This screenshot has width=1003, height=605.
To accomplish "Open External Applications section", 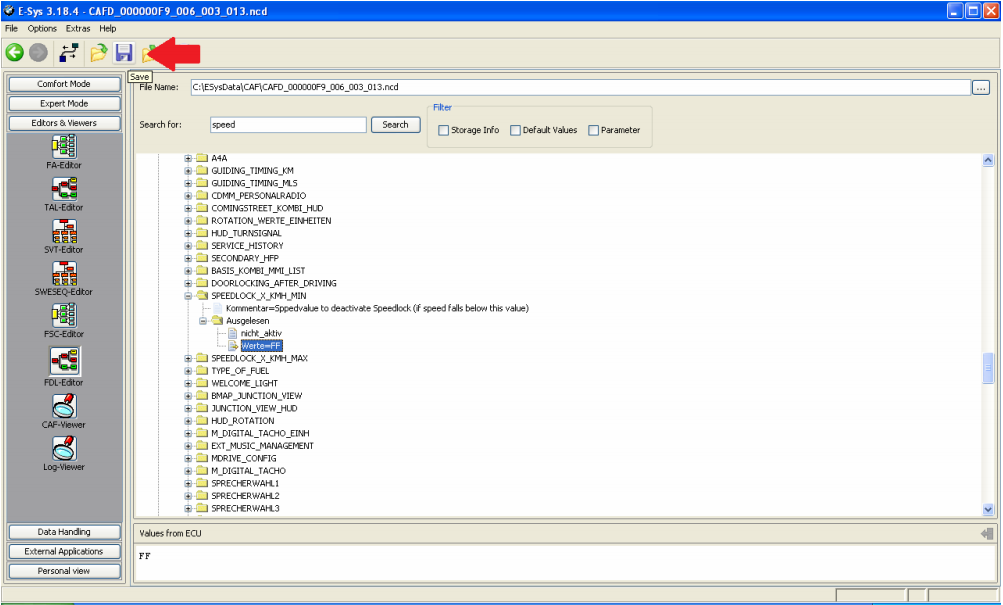I will pyautogui.click(x=64, y=551).
